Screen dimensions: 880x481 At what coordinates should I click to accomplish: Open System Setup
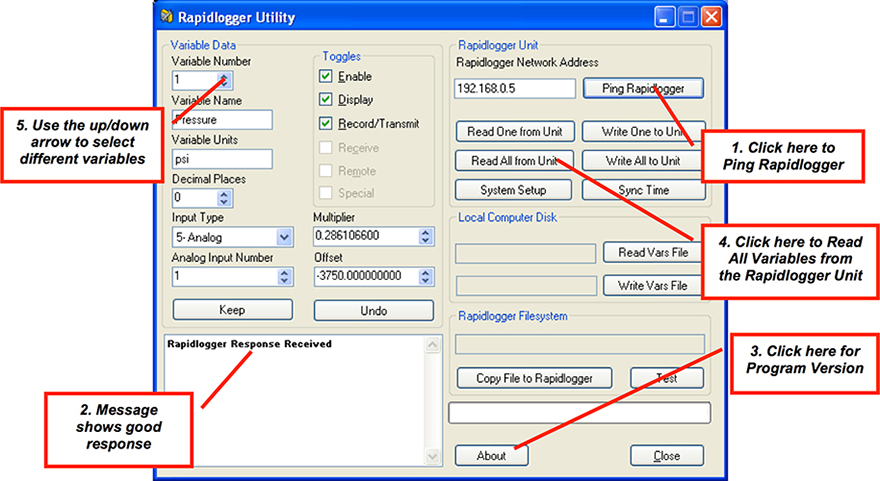pyautogui.click(x=513, y=190)
